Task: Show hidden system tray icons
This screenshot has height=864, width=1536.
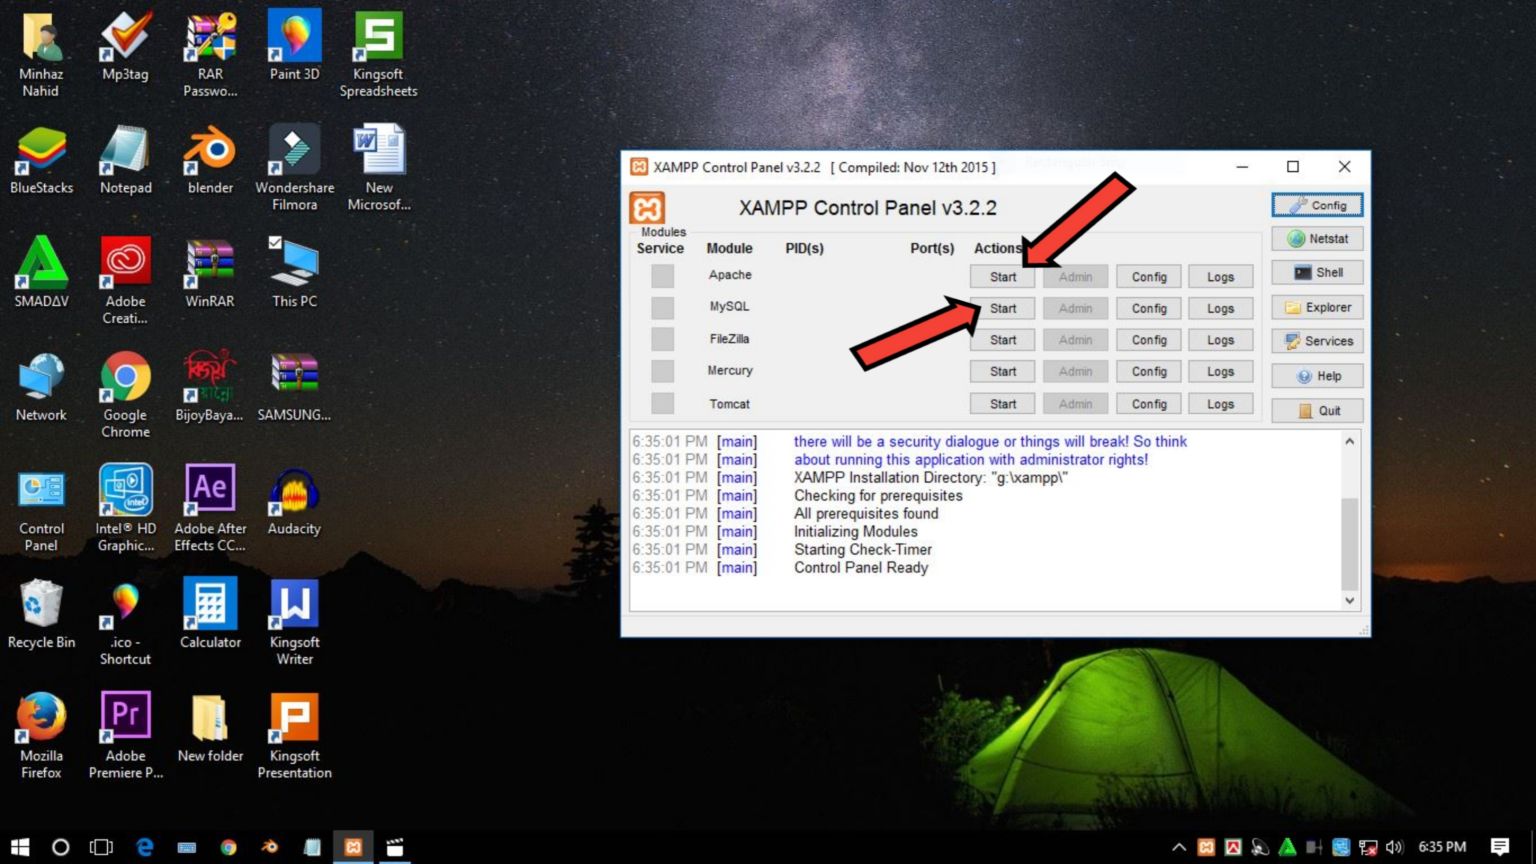Action: click(1179, 847)
